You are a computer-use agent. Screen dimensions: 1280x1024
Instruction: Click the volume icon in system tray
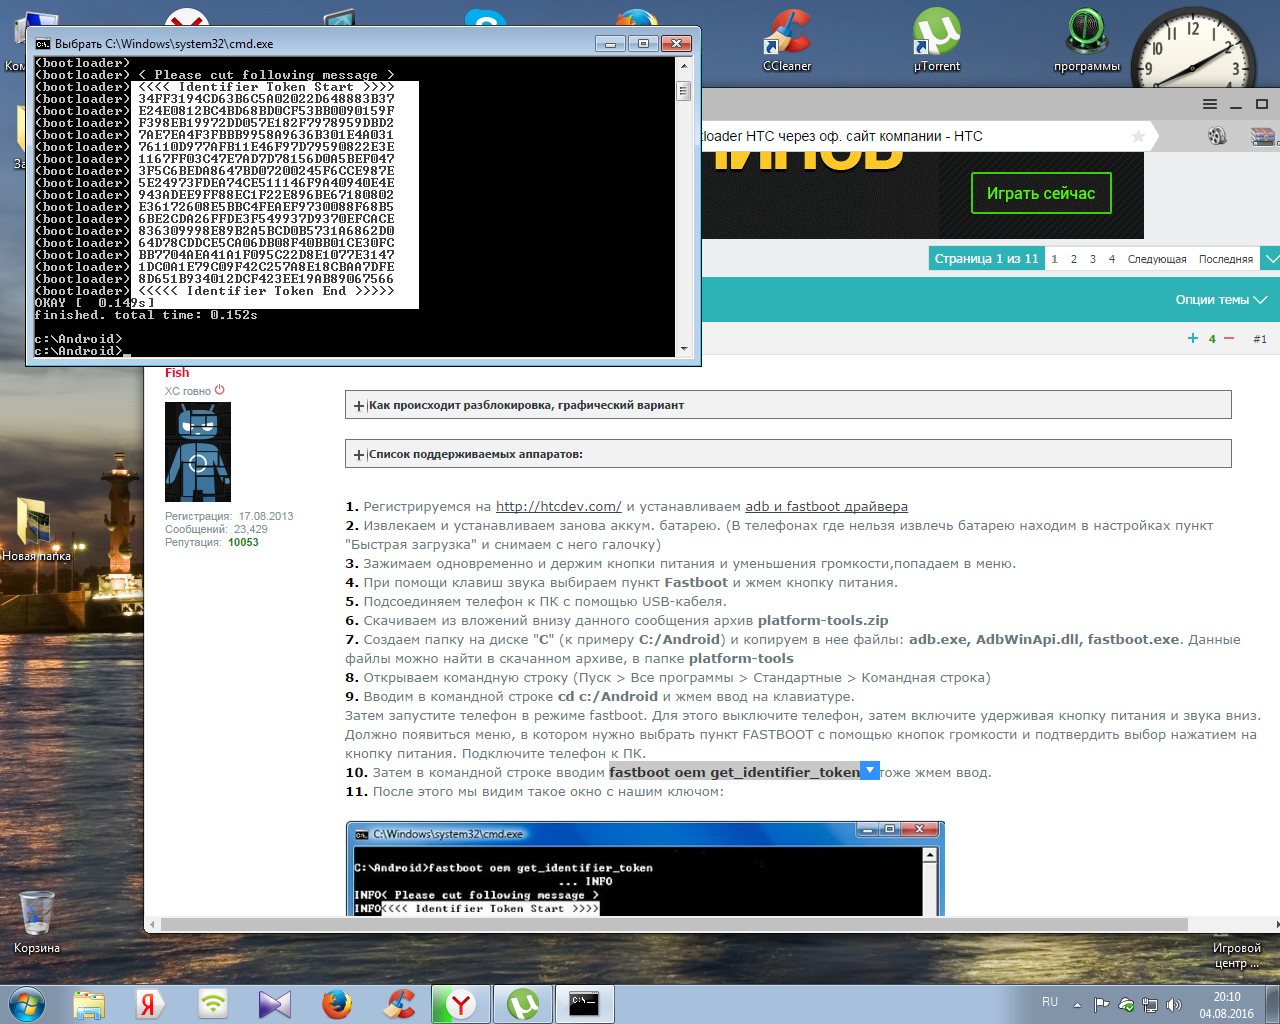pyautogui.click(x=1173, y=1004)
